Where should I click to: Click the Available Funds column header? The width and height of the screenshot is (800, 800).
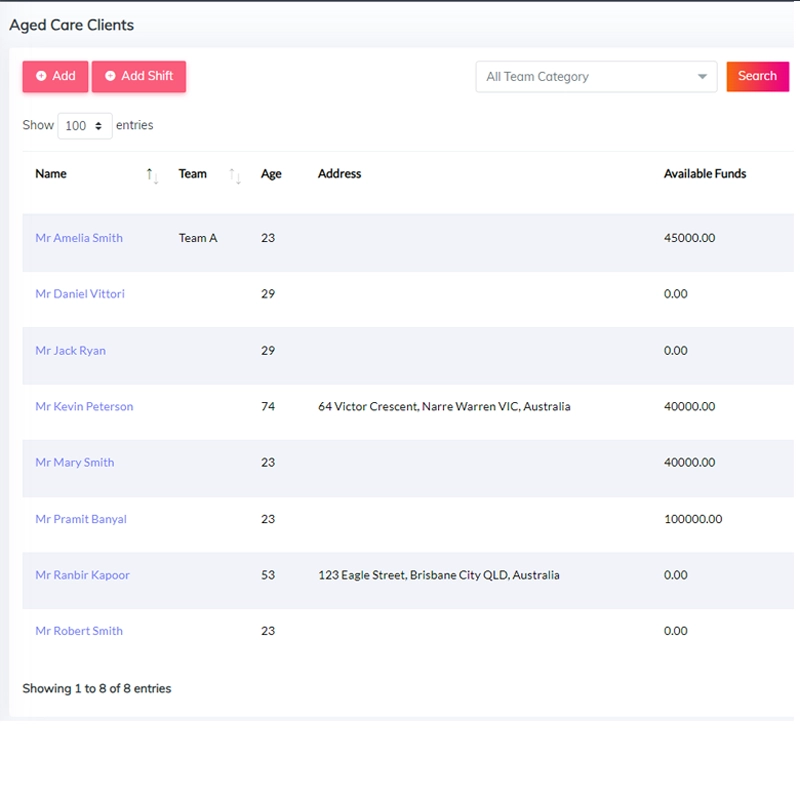point(705,174)
